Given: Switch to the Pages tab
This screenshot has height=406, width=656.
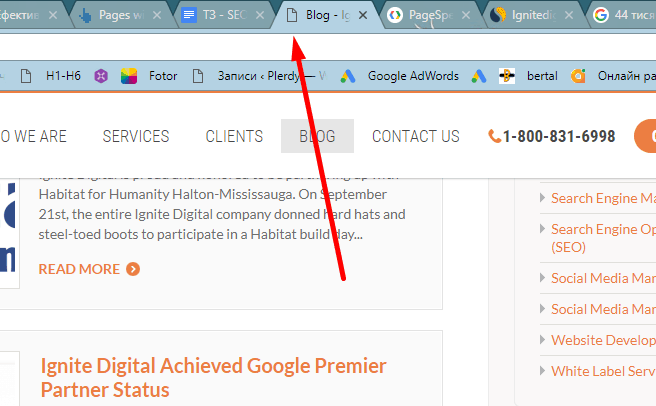Looking at the screenshot, I should [121, 15].
